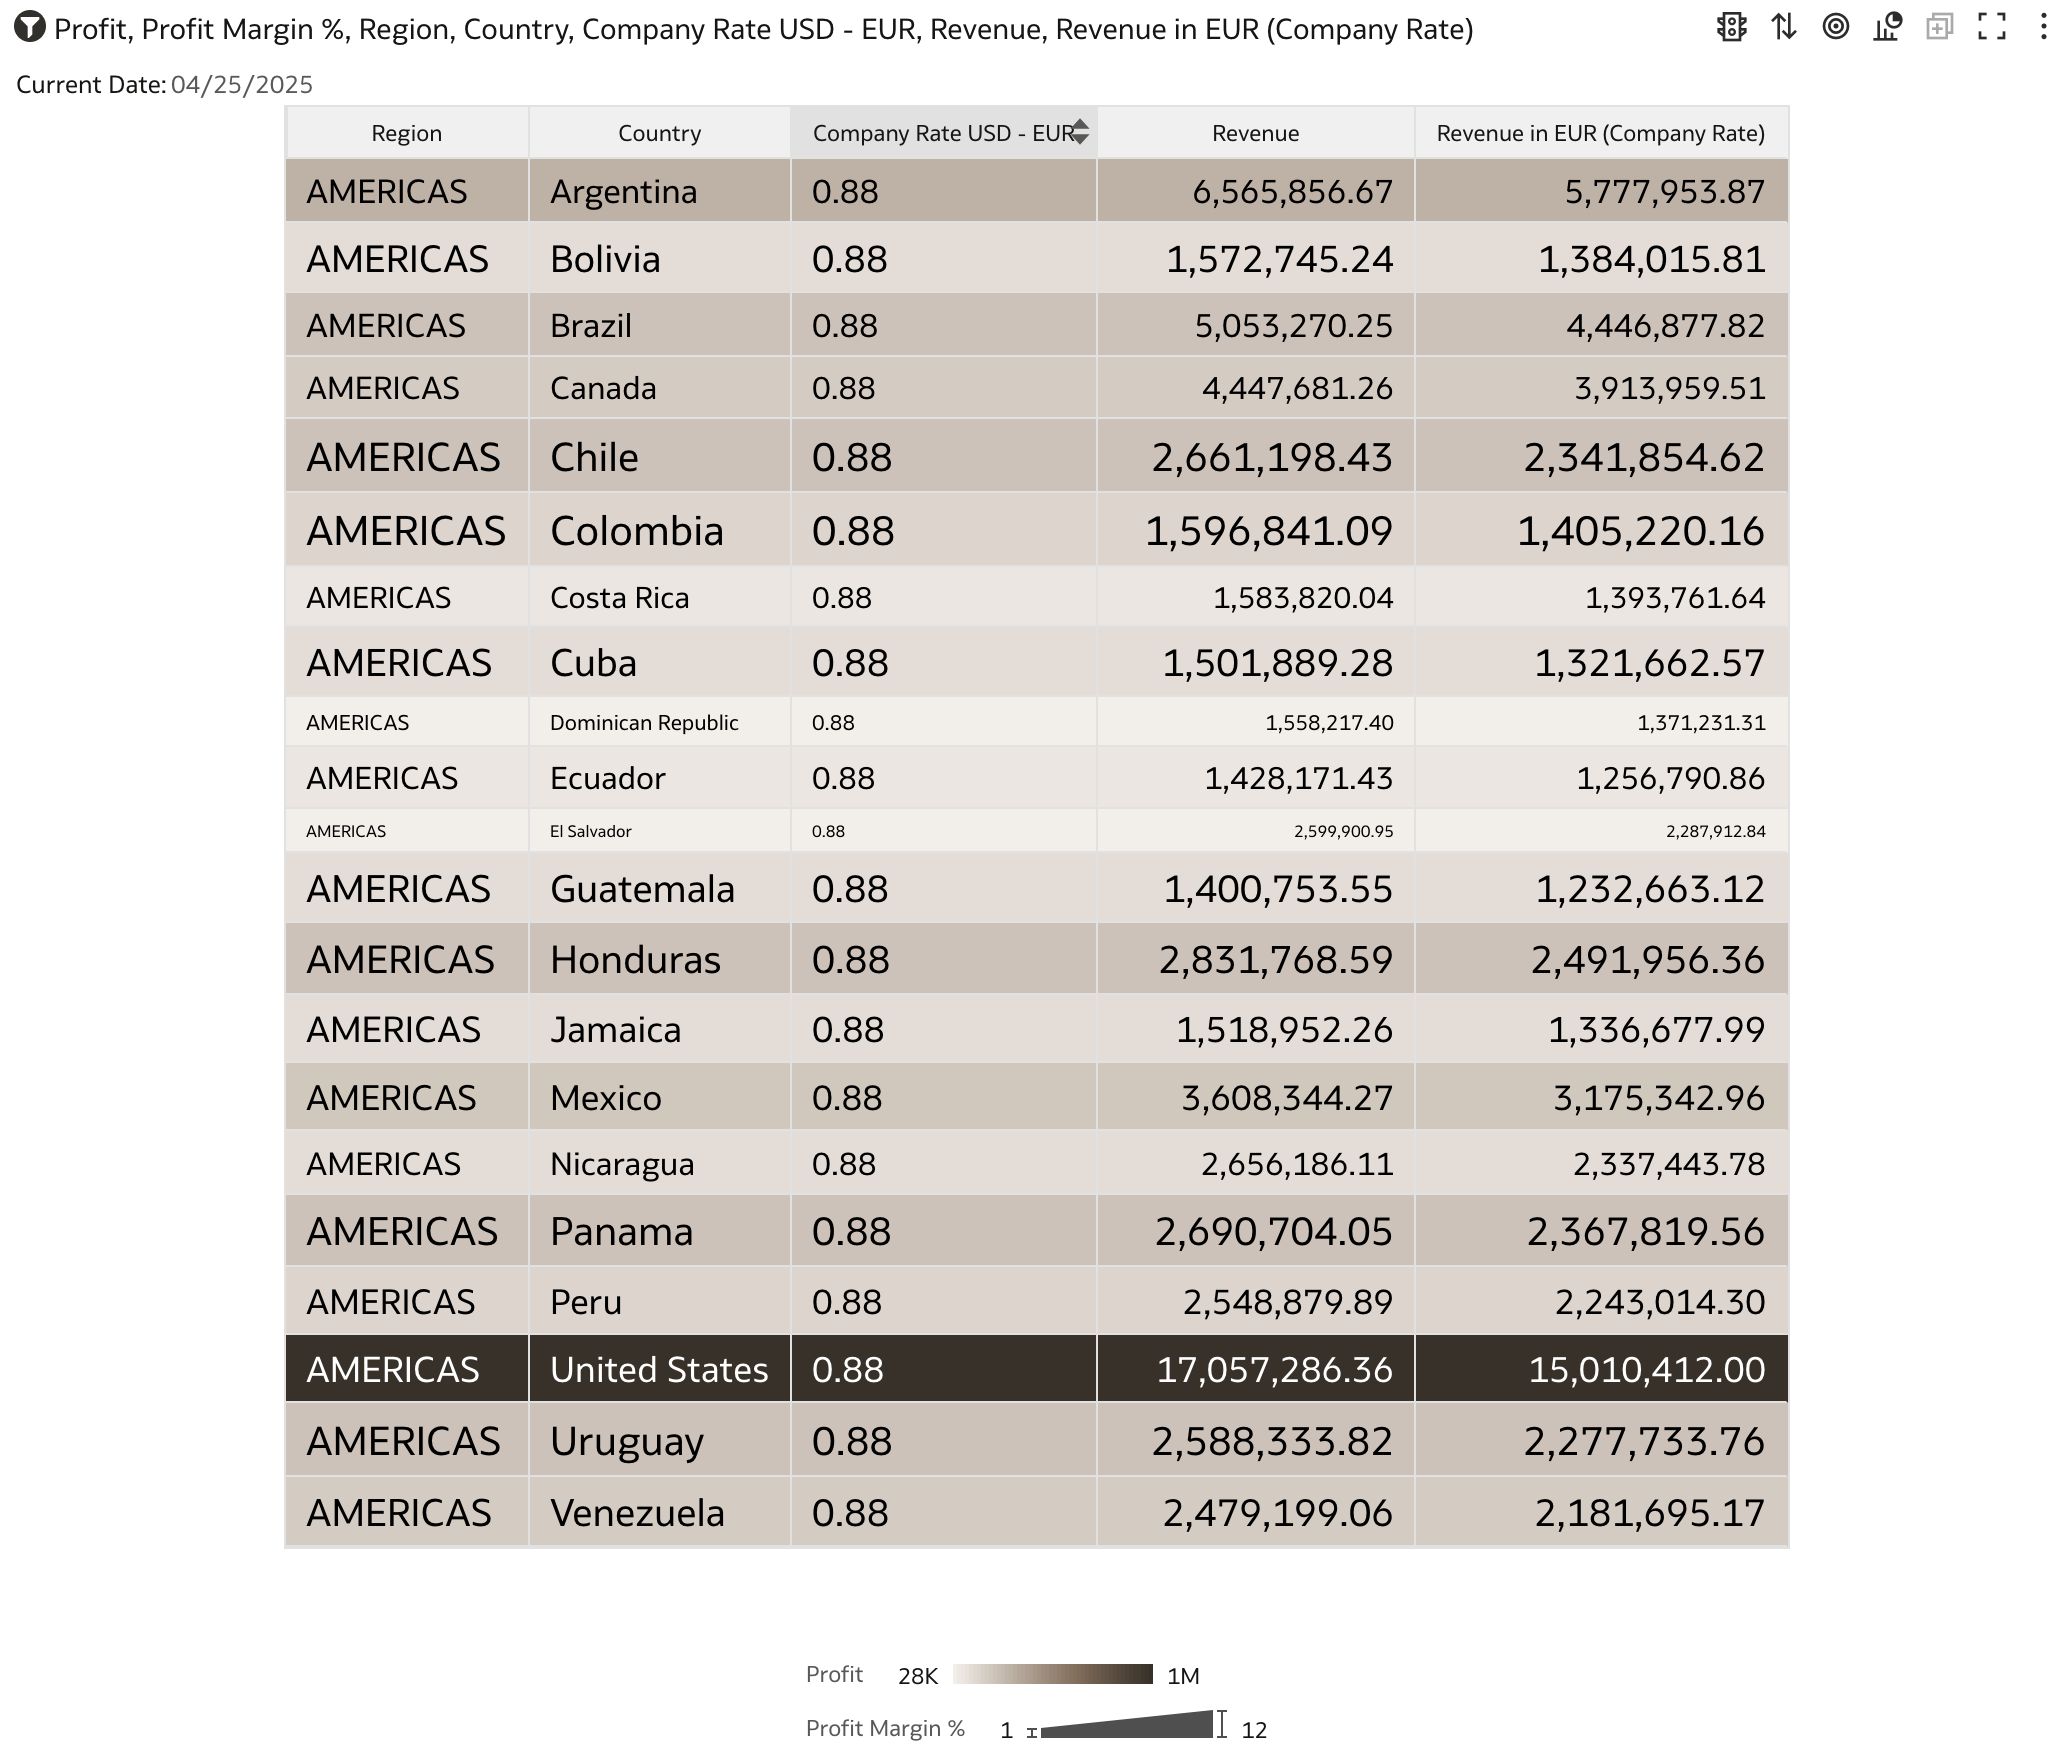Open the three-dot more options menu
The width and height of the screenshot is (2050, 1754).
pos(2043,27)
